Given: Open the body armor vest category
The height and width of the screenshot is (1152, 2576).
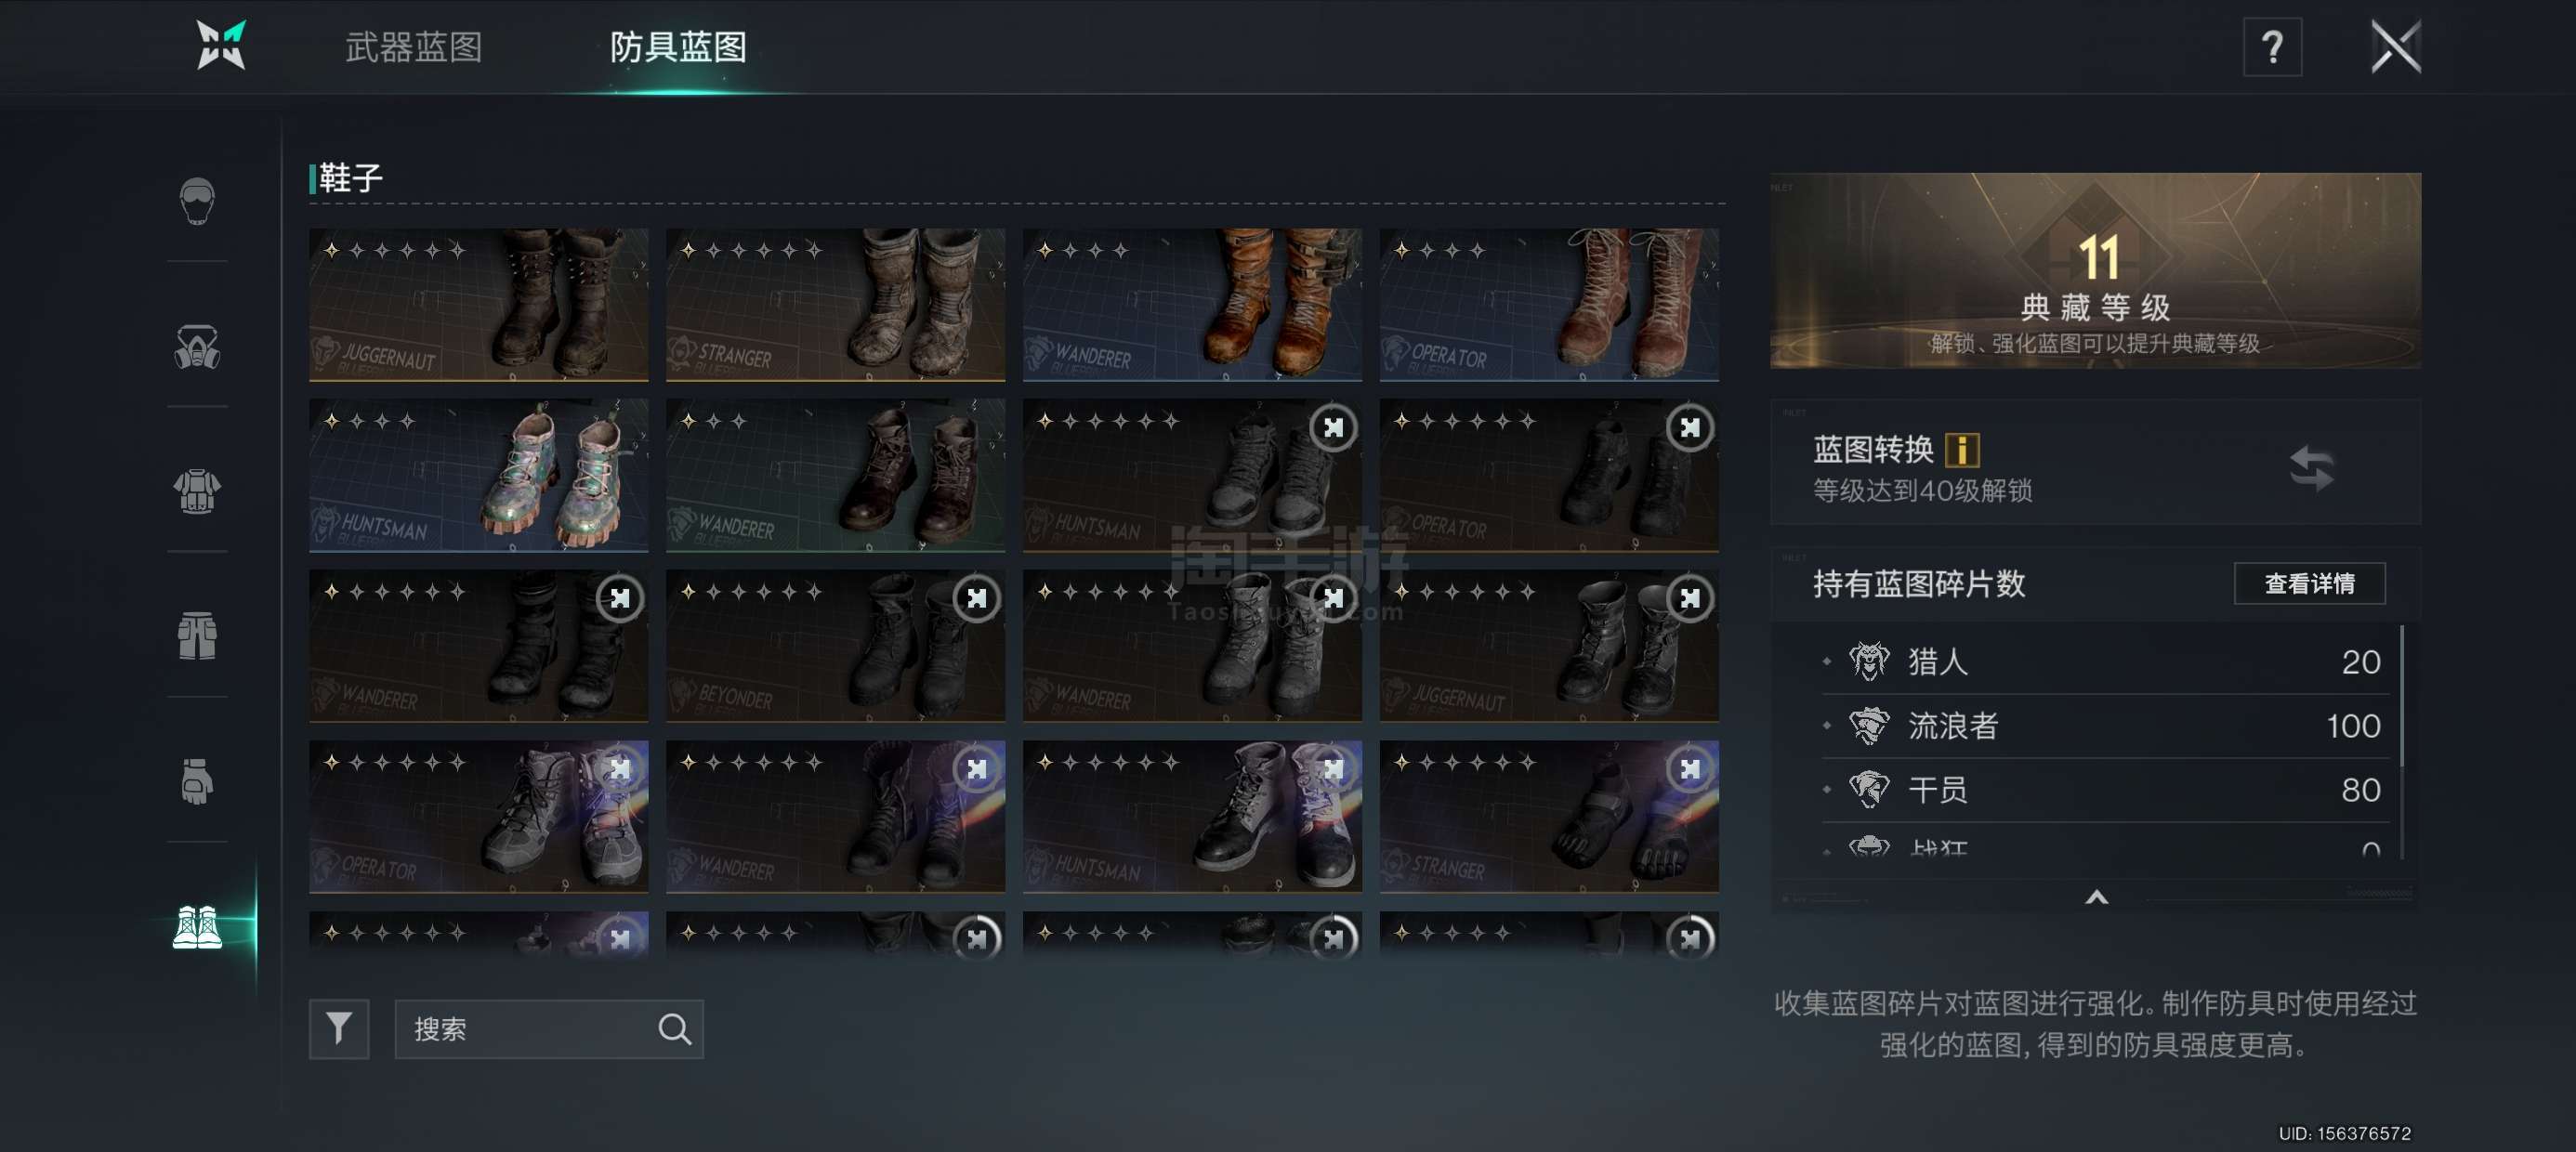Looking at the screenshot, I should [x=197, y=491].
